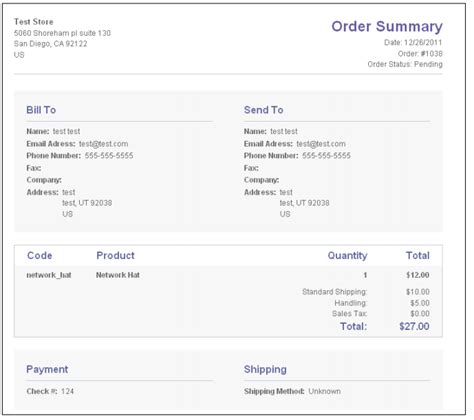The image size is (474, 420).
Task: Click the Bill To phone number
Action: click(109, 156)
